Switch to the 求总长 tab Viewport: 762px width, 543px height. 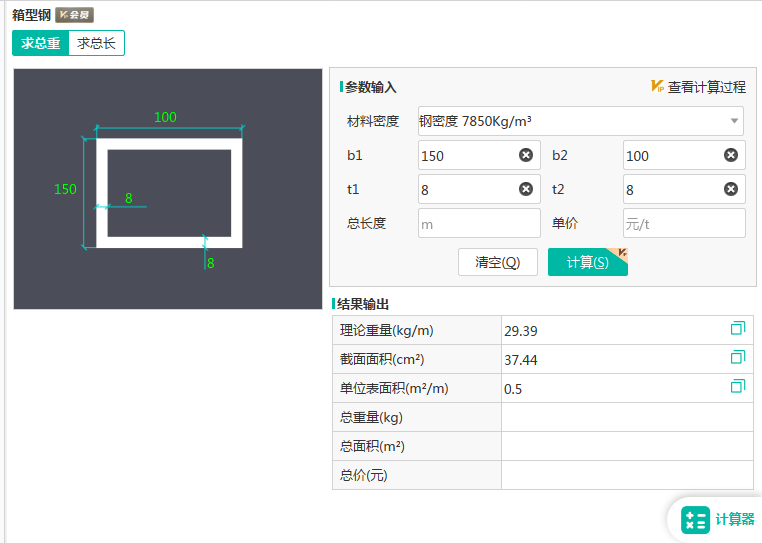96,43
